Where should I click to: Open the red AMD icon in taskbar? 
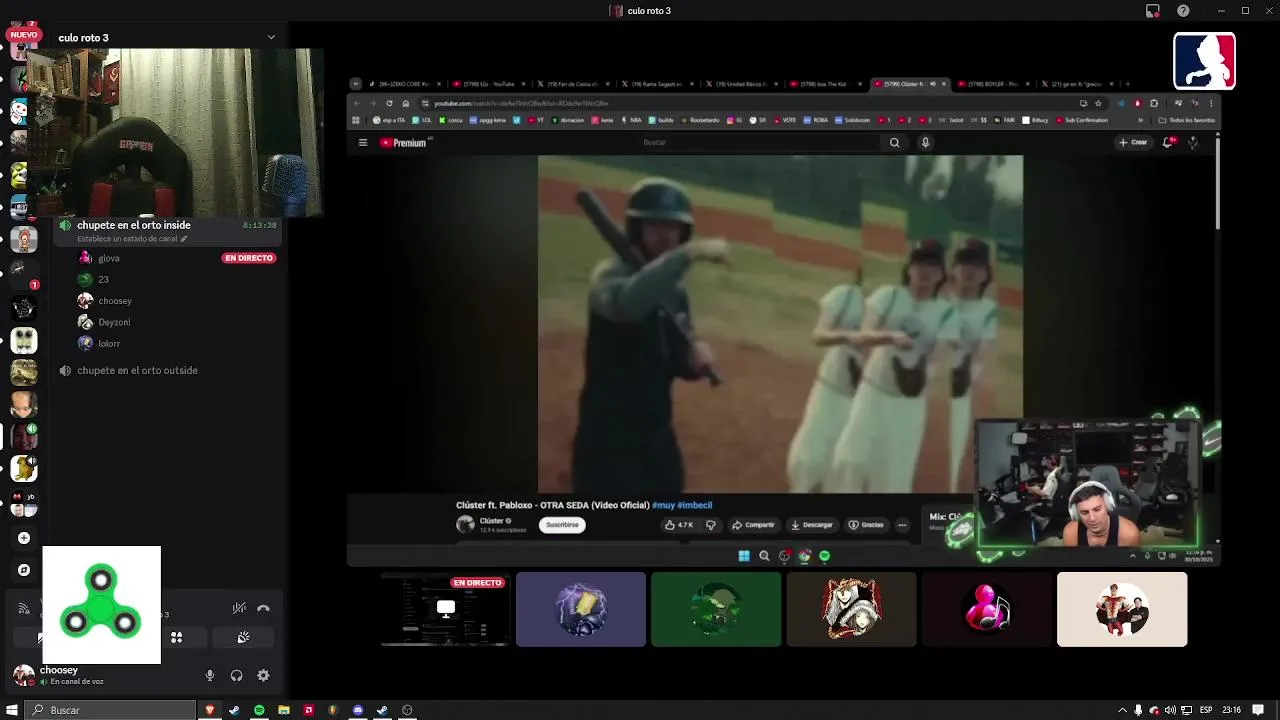[309, 710]
